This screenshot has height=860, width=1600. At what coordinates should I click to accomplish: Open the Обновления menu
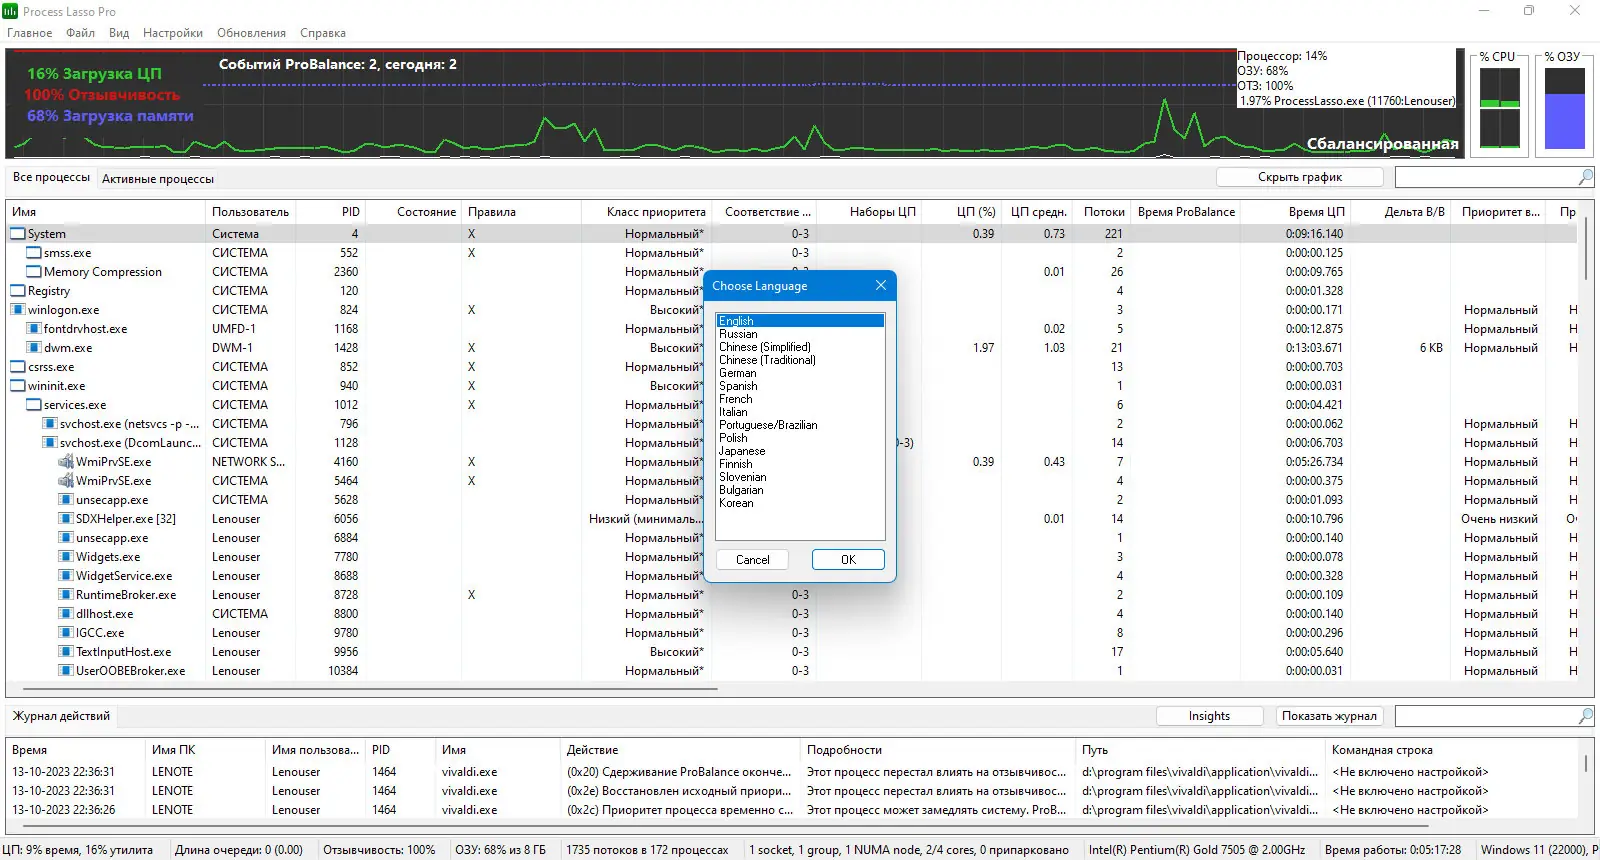pyautogui.click(x=252, y=33)
